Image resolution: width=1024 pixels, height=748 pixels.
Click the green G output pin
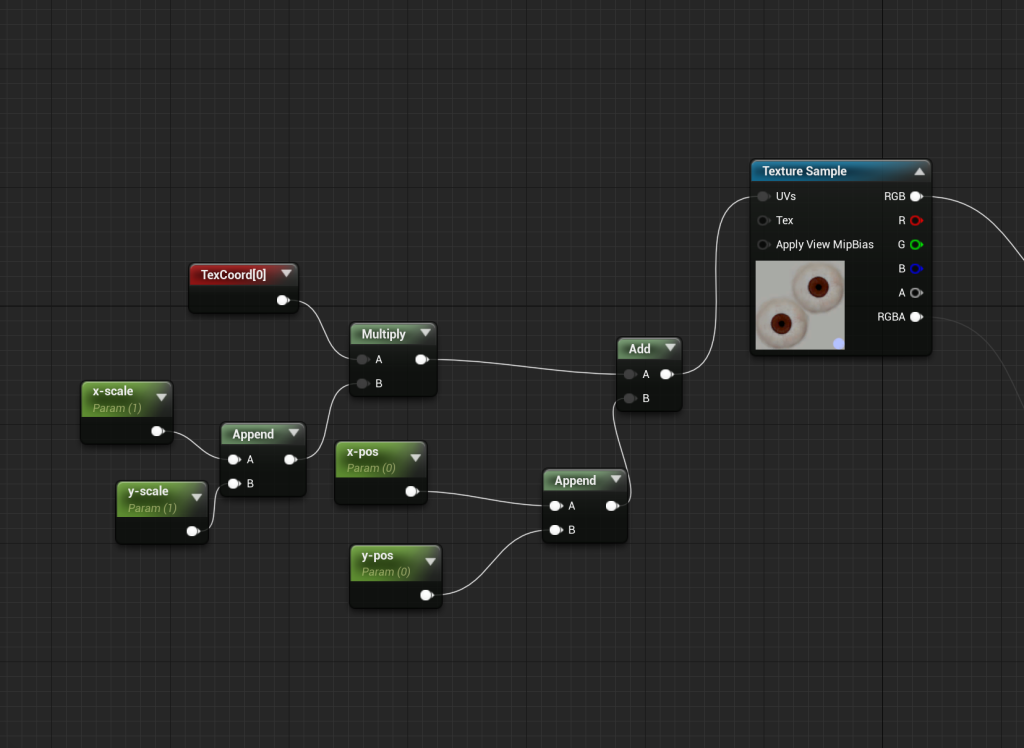pos(915,245)
